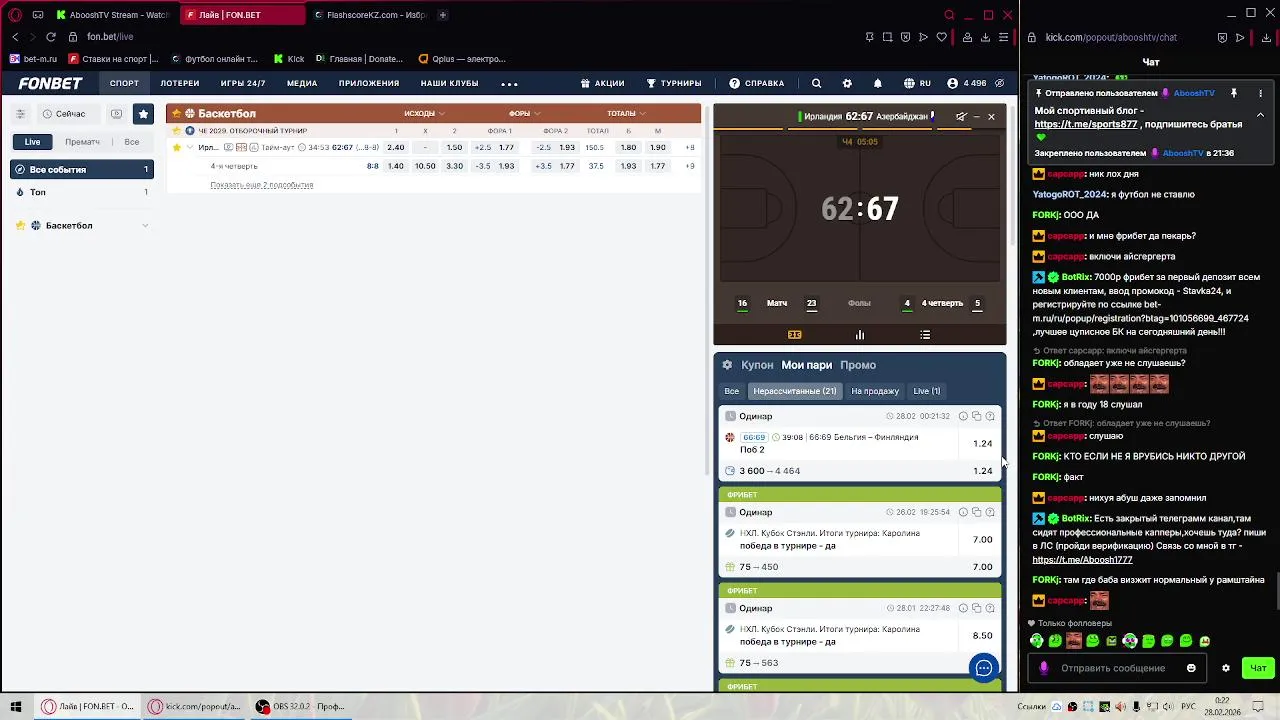Click Показать еще 2 подсобытия link
This screenshot has height=720, width=1280.
[x=262, y=185]
